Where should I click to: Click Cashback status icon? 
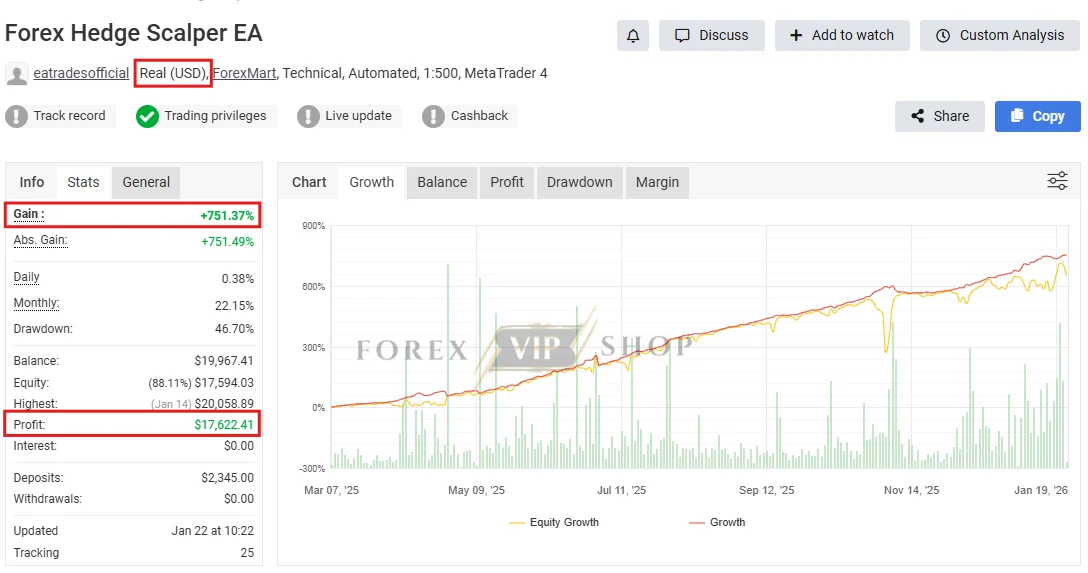[x=433, y=116]
